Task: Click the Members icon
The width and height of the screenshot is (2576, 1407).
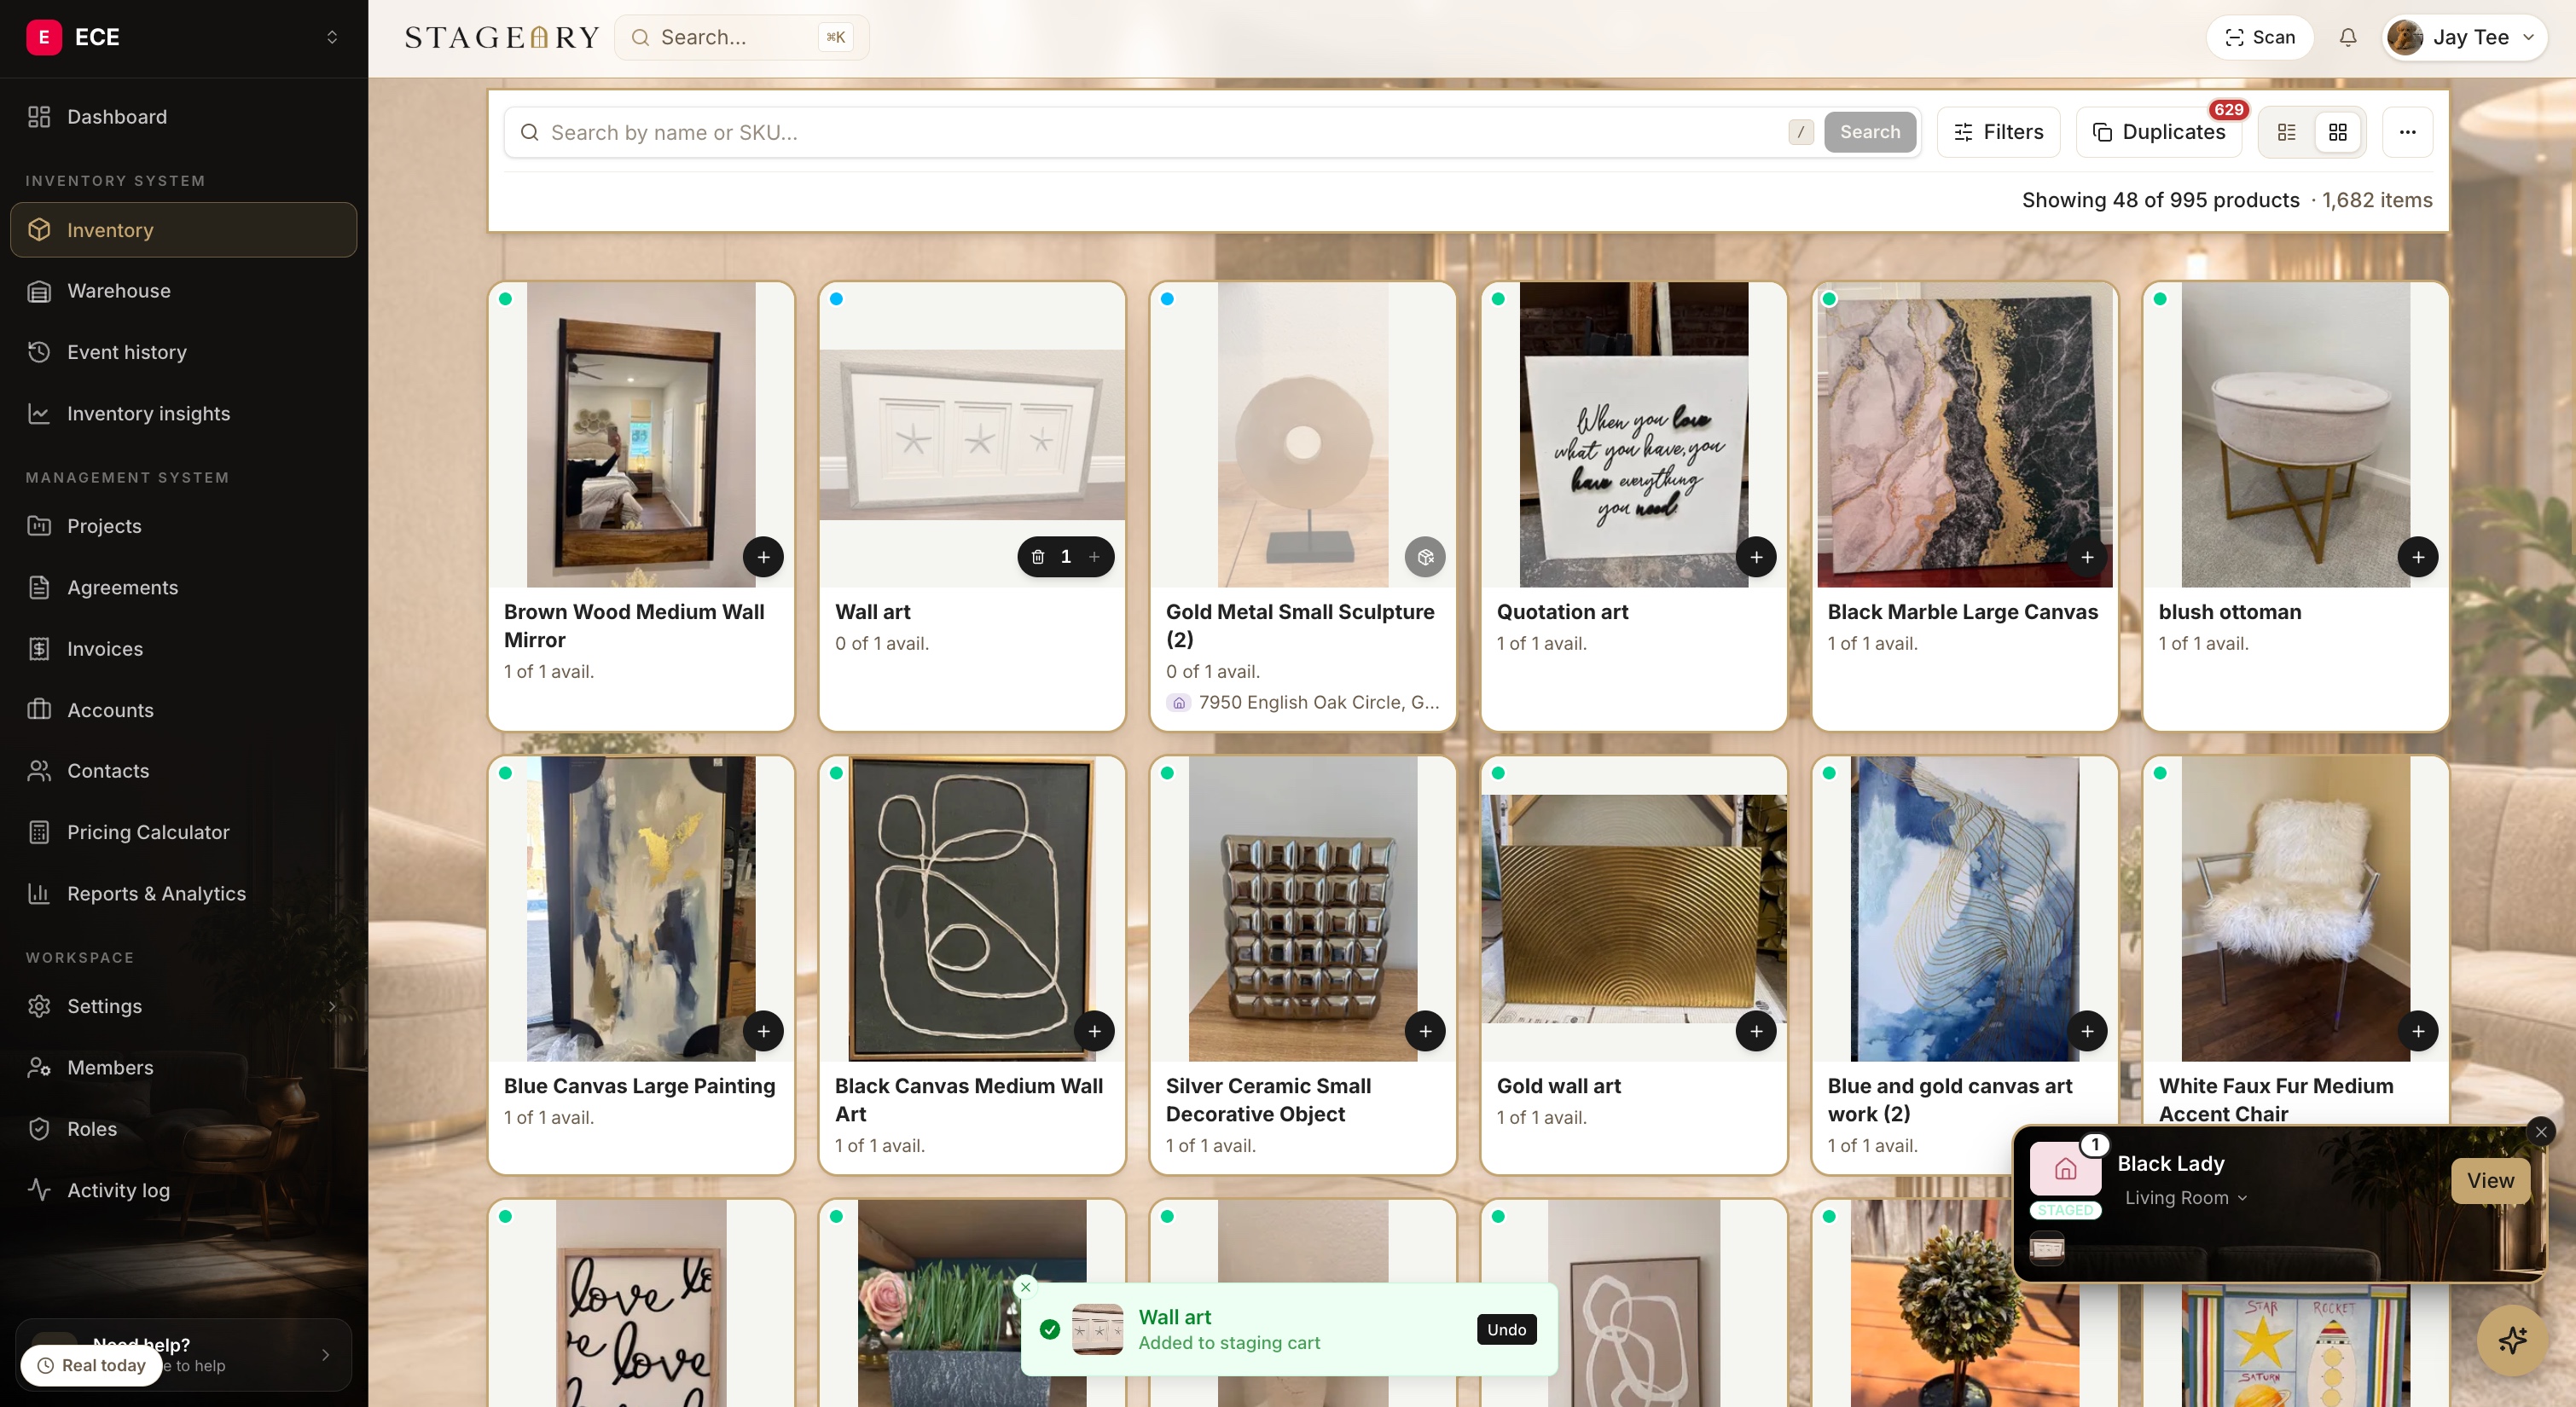Action: point(39,1067)
